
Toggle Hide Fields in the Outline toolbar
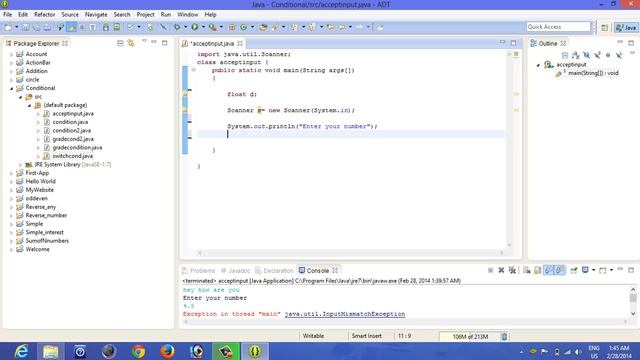[x=587, y=55]
